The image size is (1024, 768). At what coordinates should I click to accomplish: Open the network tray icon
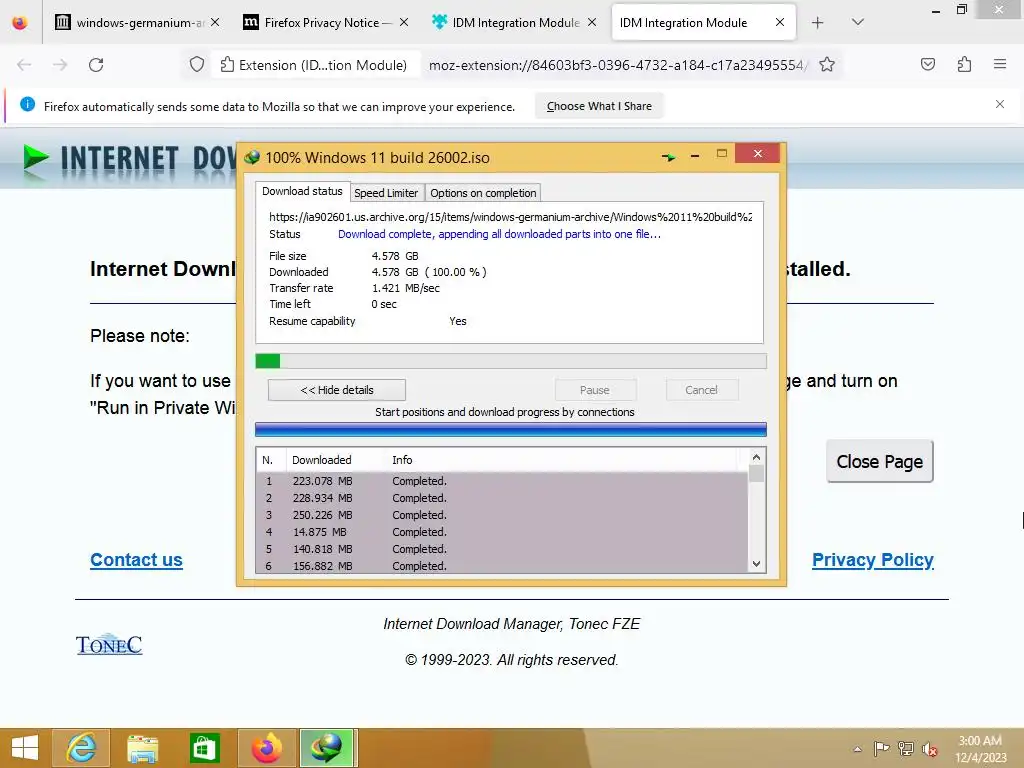click(x=906, y=748)
